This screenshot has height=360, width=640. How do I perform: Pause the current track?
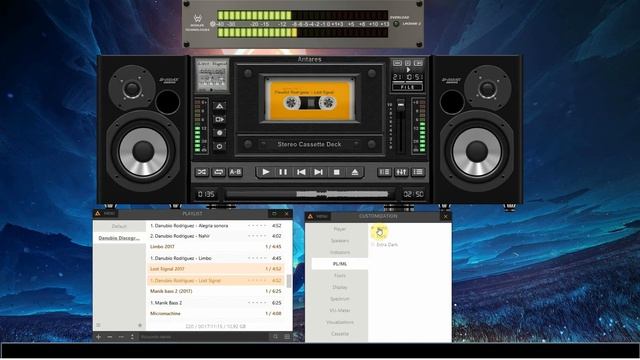click(283, 172)
